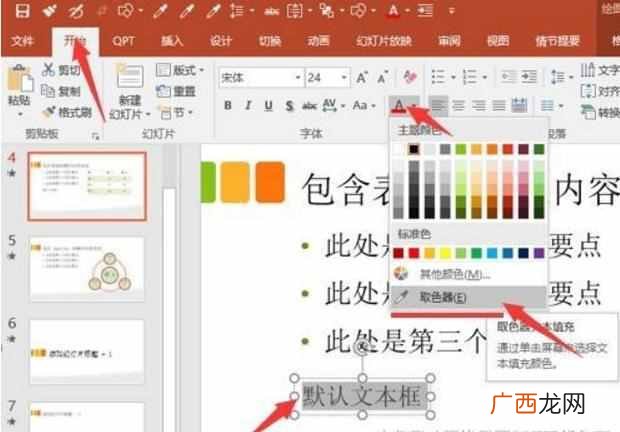Click the Distributed alignment icon
Screen dimensions: 620x432
(519, 106)
